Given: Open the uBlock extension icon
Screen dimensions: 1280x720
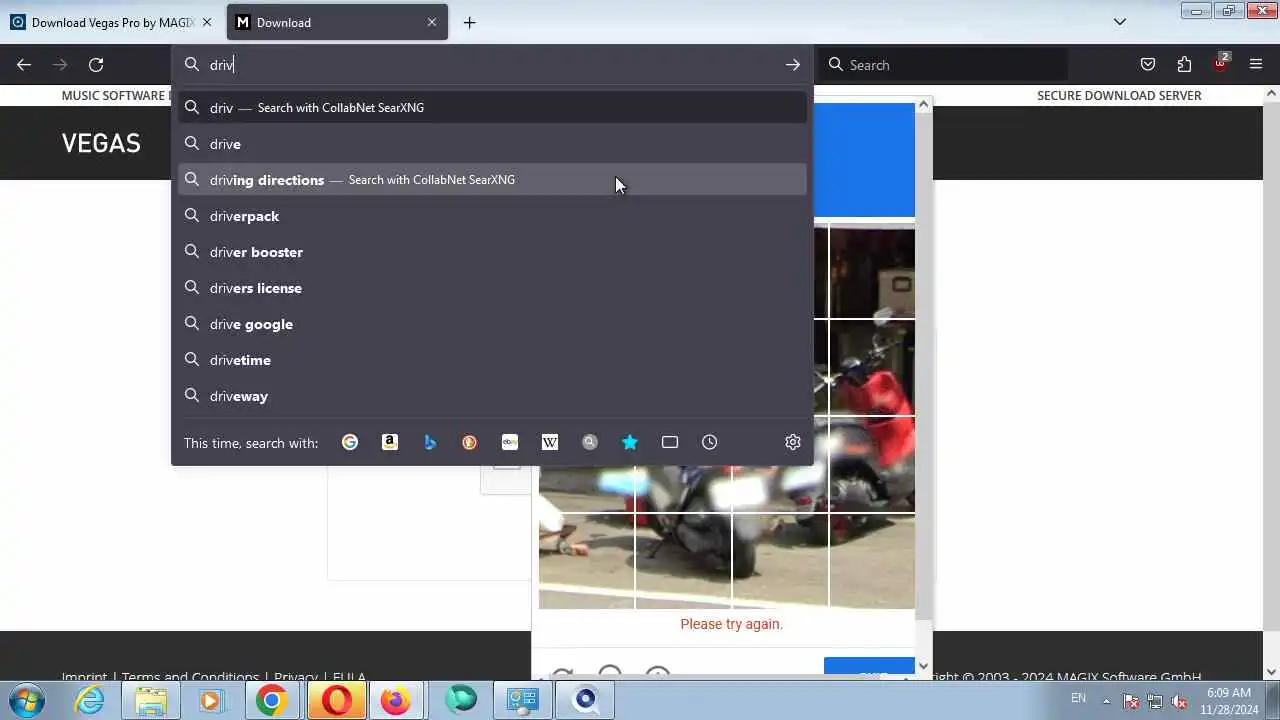Looking at the screenshot, I should point(1220,63).
